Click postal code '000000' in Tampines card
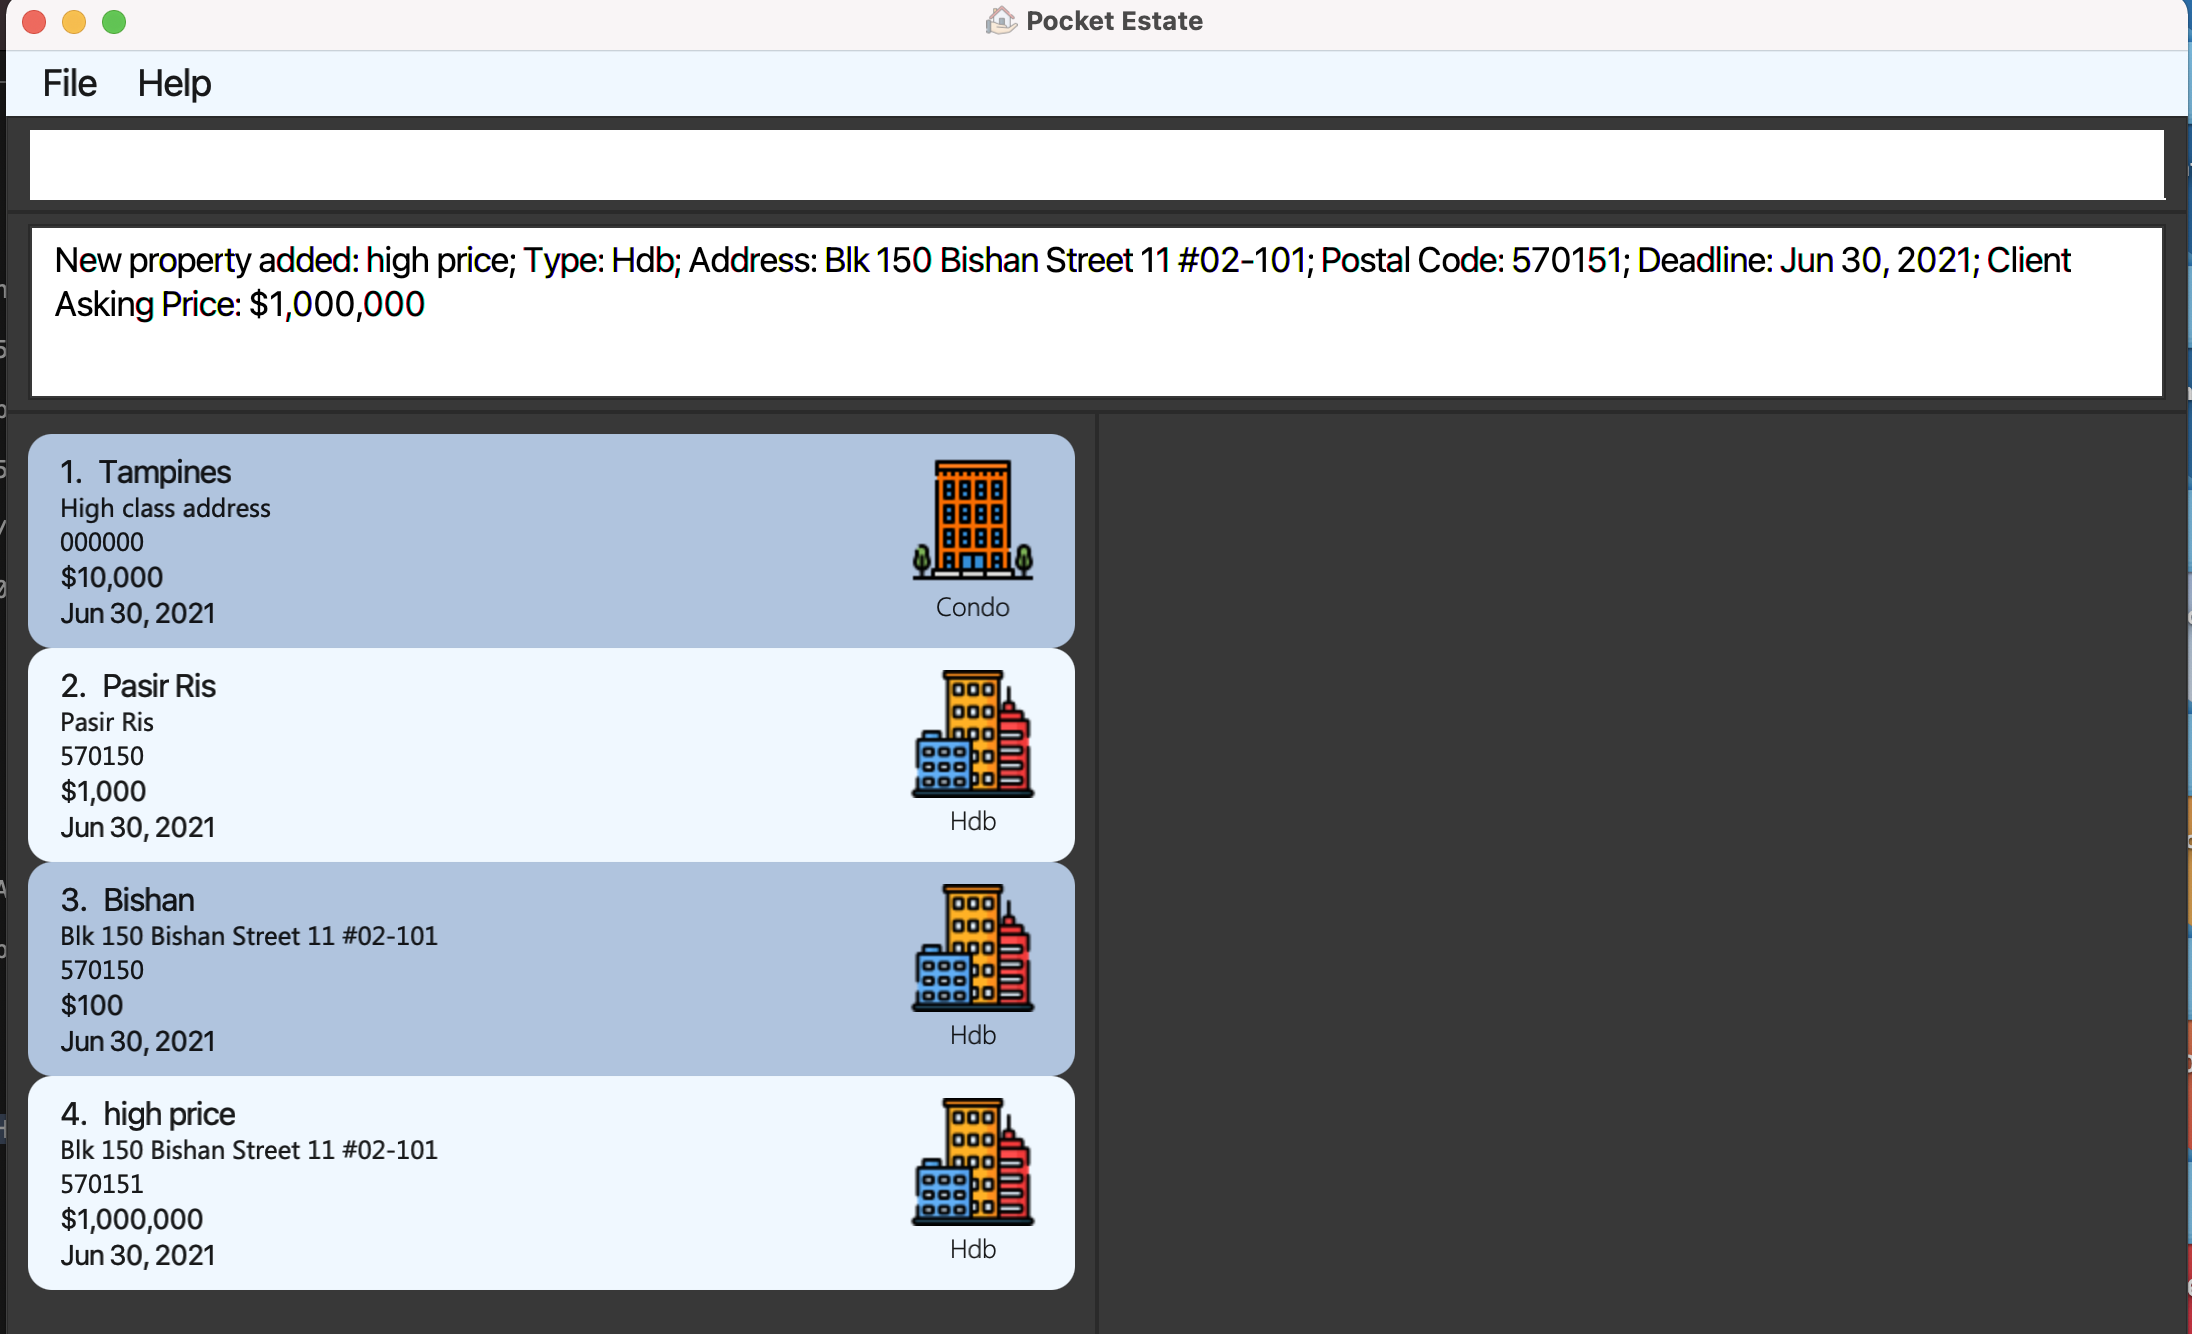 pos(102,542)
